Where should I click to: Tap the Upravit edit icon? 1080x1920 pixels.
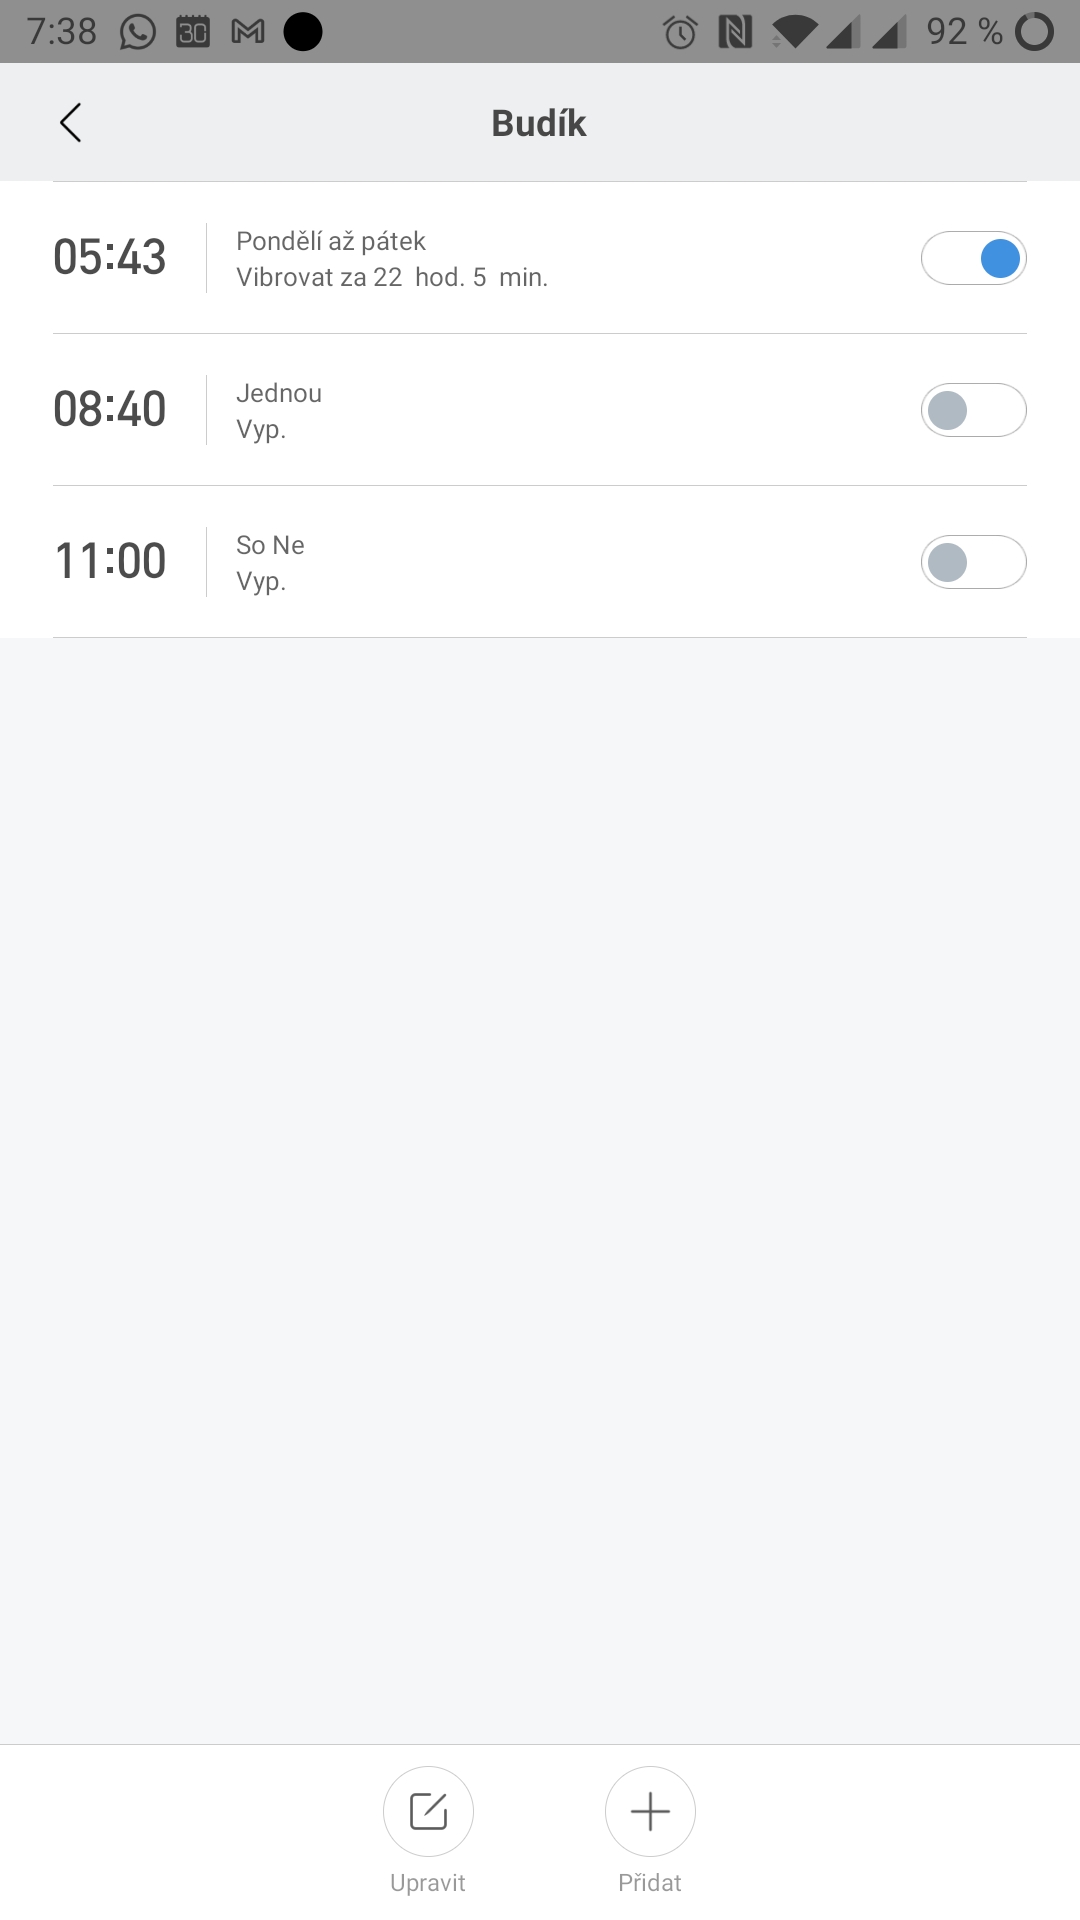[428, 1811]
